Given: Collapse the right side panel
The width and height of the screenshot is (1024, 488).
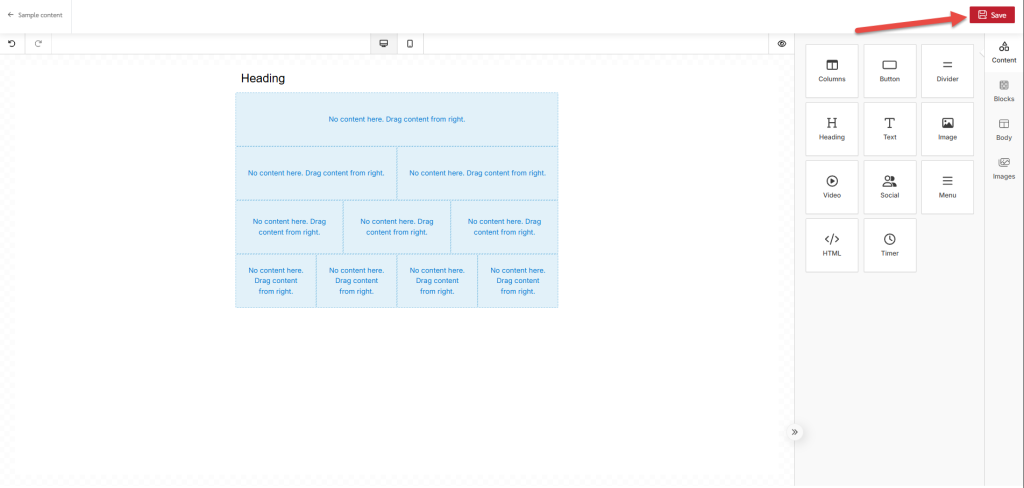Looking at the screenshot, I should click(x=794, y=432).
